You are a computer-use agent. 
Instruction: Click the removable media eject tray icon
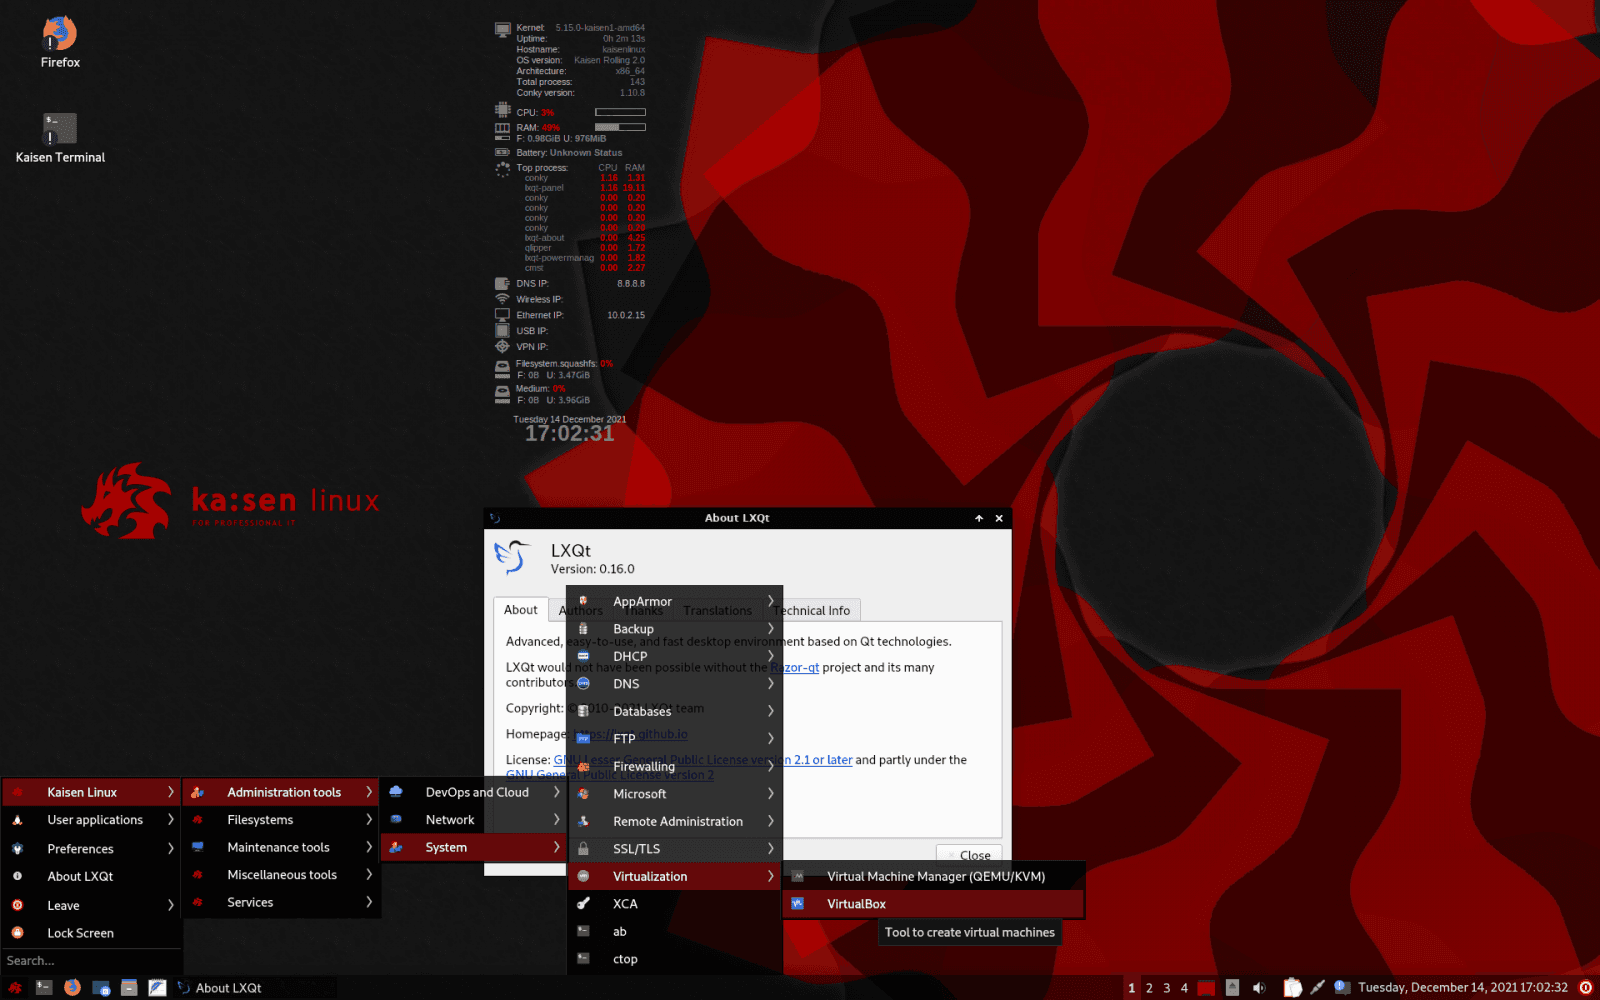[1233, 987]
